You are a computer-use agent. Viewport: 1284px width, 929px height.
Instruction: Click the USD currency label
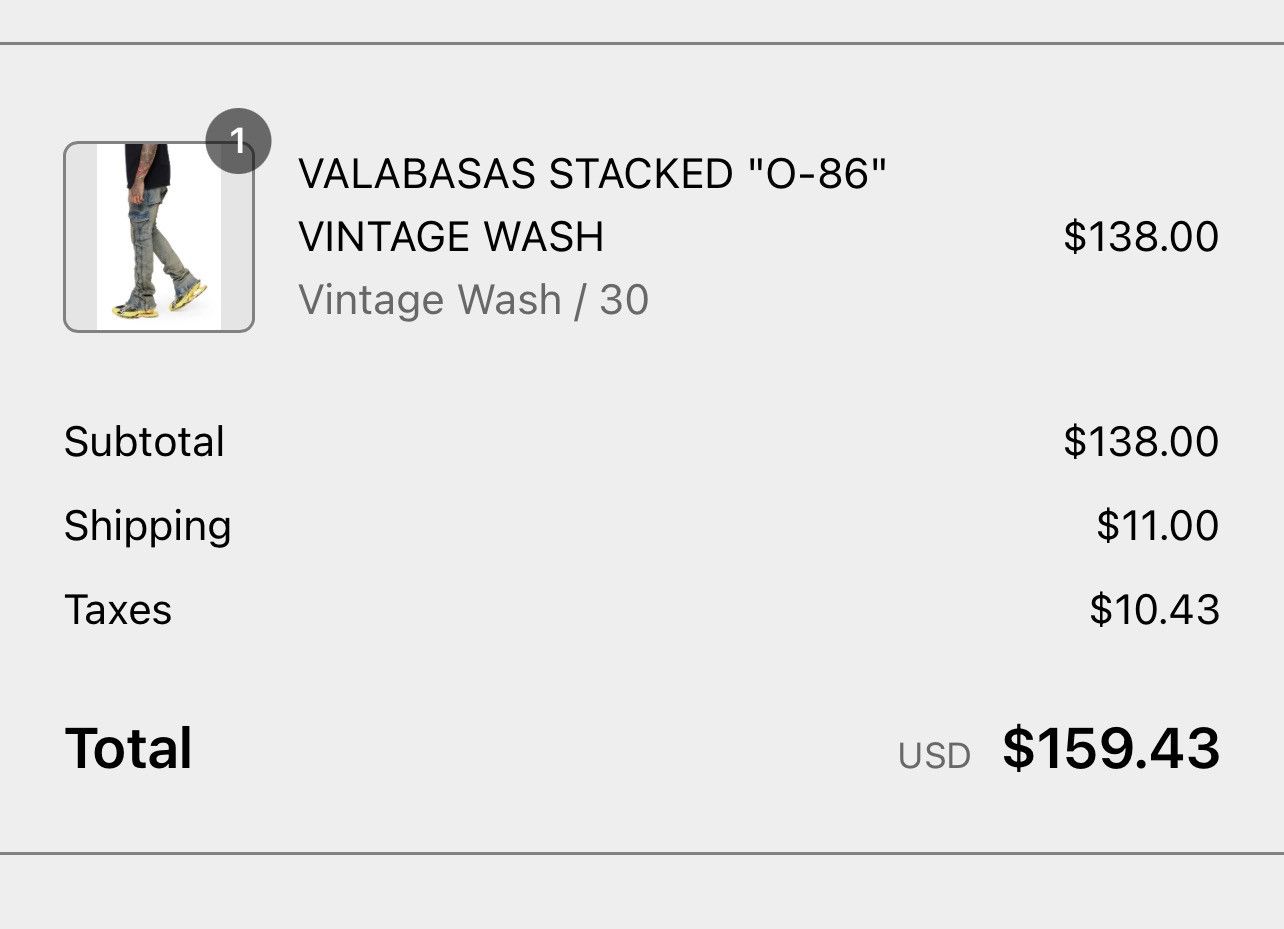tap(936, 757)
